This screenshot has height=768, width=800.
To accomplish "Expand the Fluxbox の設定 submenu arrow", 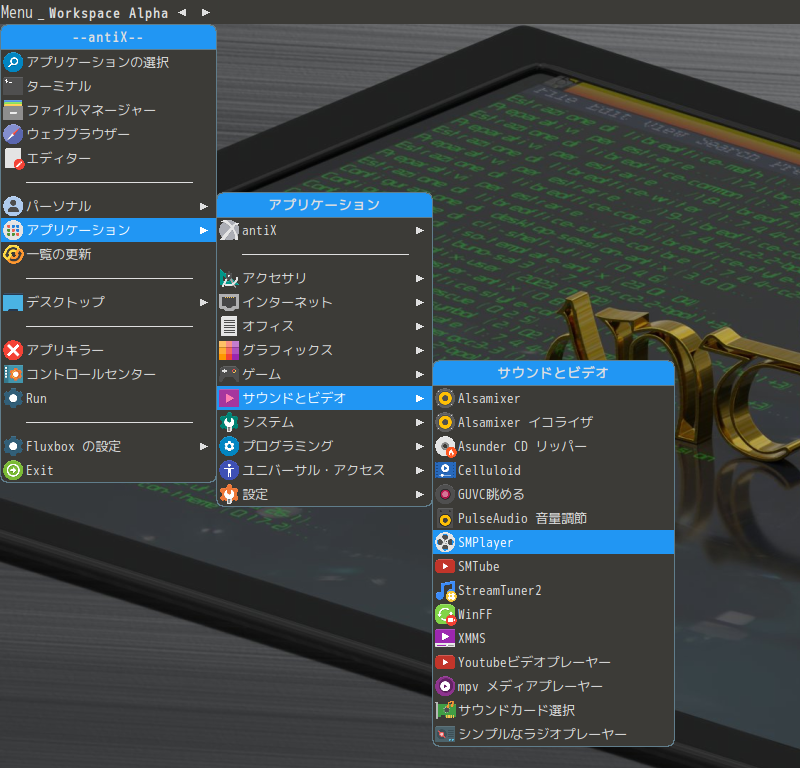I will click(x=204, y=446).
